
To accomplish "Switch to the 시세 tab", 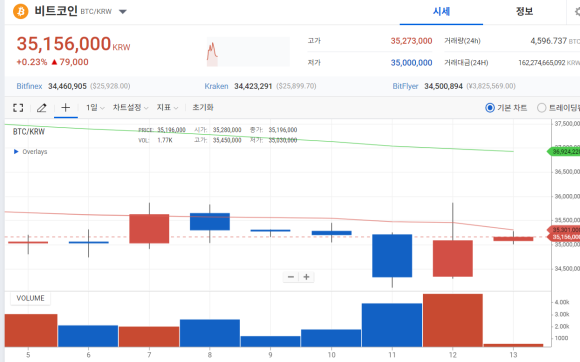I will coord(441,11).
